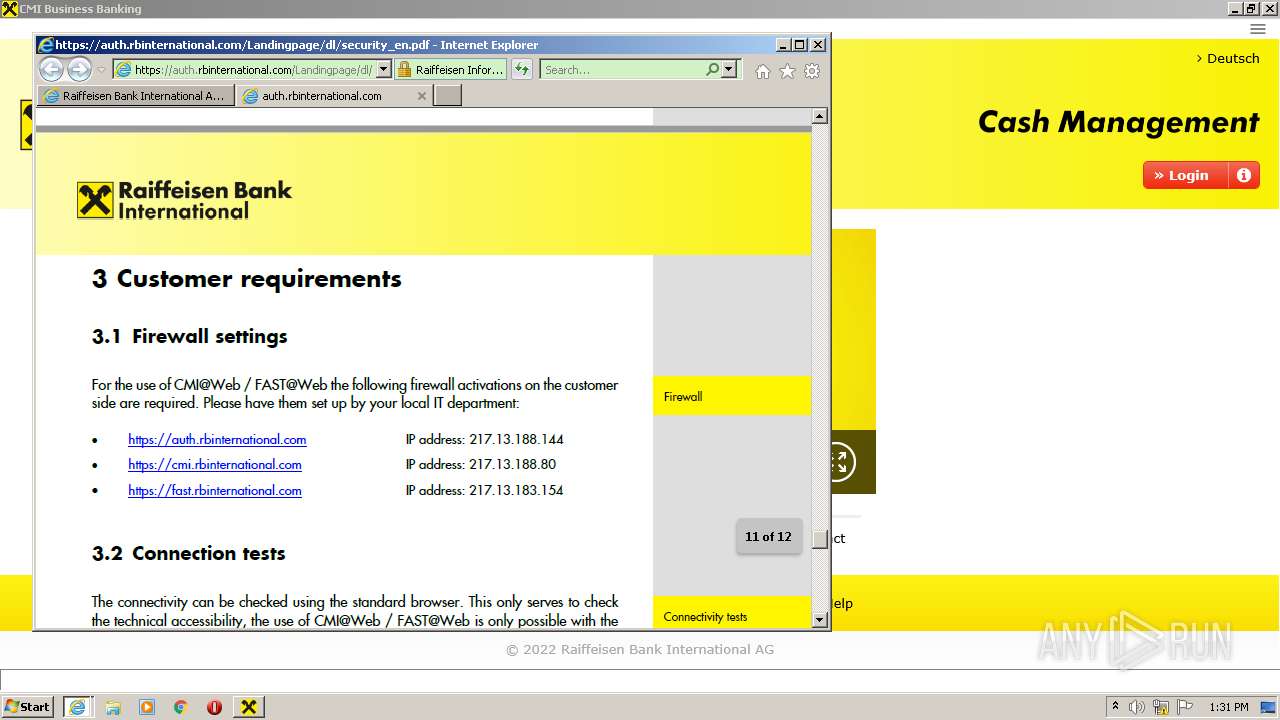1280x720 pixels.
Task: Open the Windows Start button
Action: pyautogui.click(x=28, y=706)
